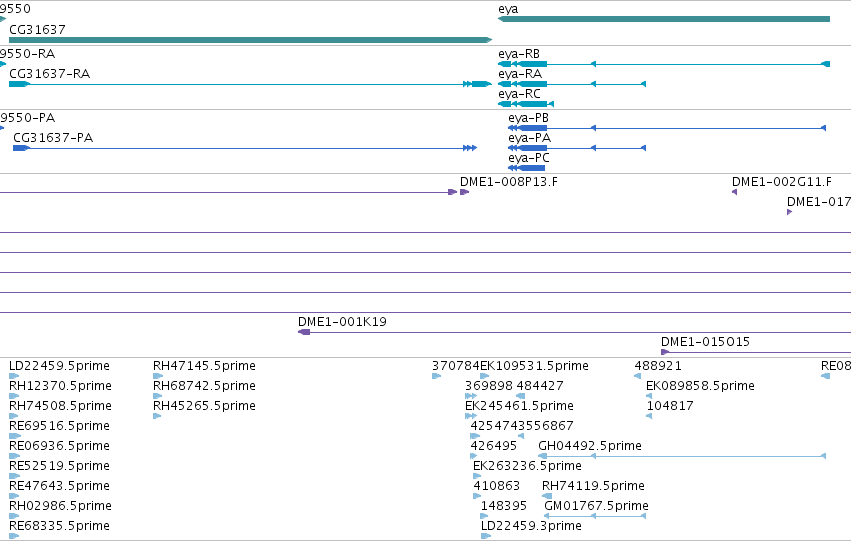Click the RE47643.5prime EST label
The image size is (851, 541).
click(x=59, y=486)
